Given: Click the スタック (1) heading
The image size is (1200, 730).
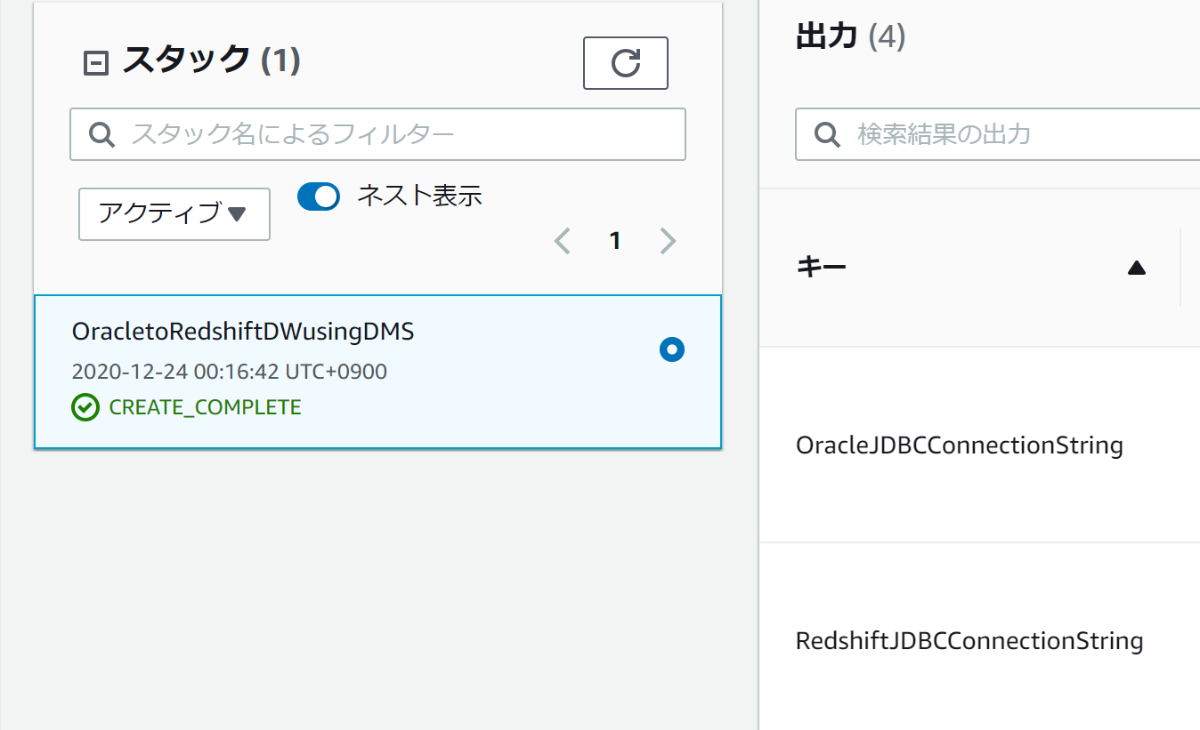Looking at the screenshot, I should [211, 60].
